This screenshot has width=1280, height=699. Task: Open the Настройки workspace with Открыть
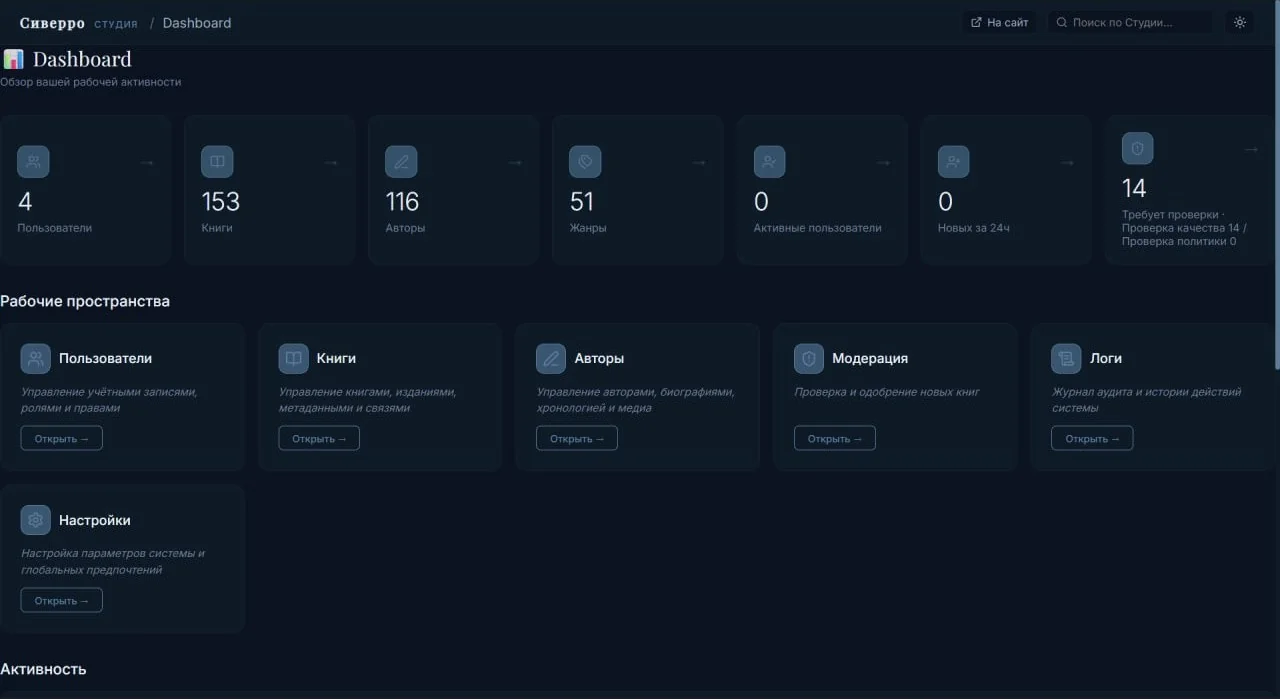pos(62,600)
